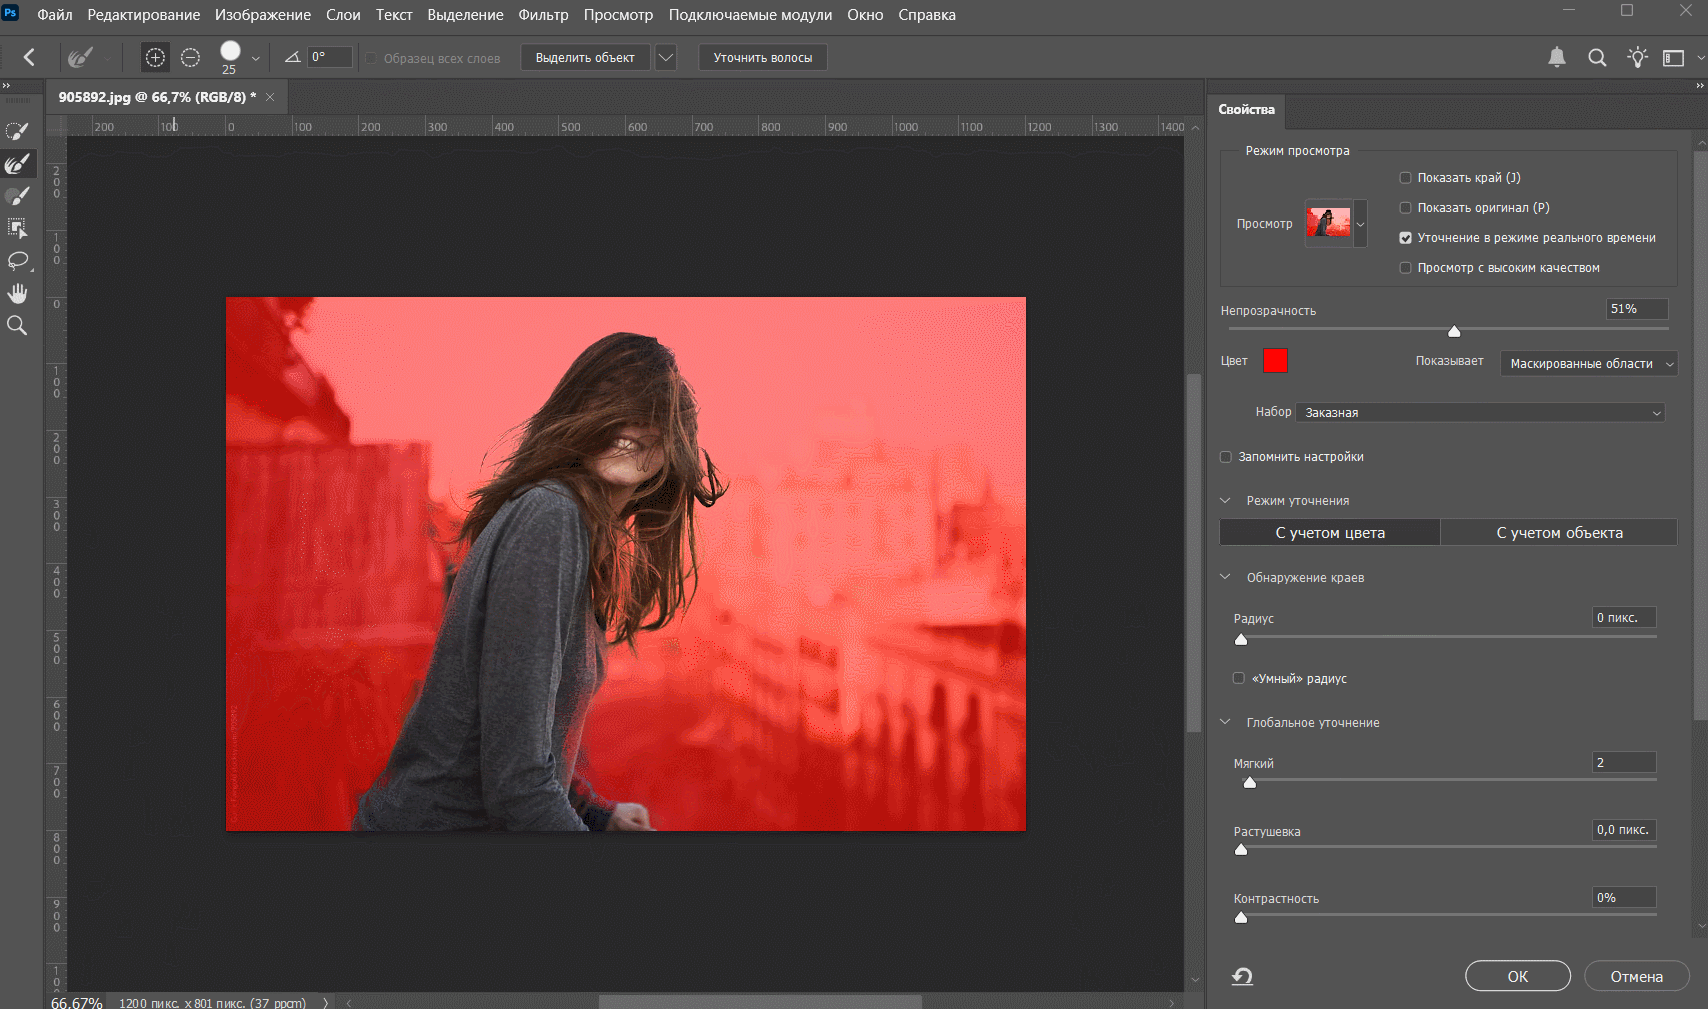Enable «Умный» радиус checkbox
1708x1009 pixels.
coord(1239,678)
